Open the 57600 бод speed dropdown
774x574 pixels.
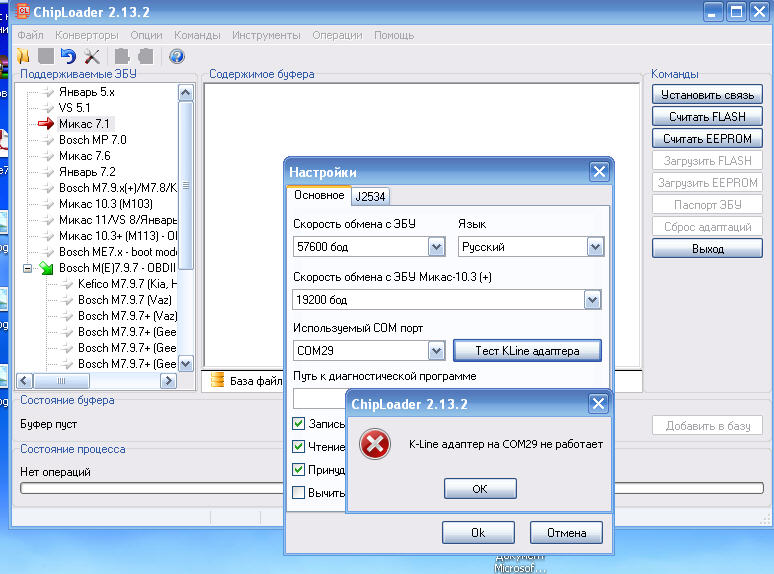[x=436, y=246]
